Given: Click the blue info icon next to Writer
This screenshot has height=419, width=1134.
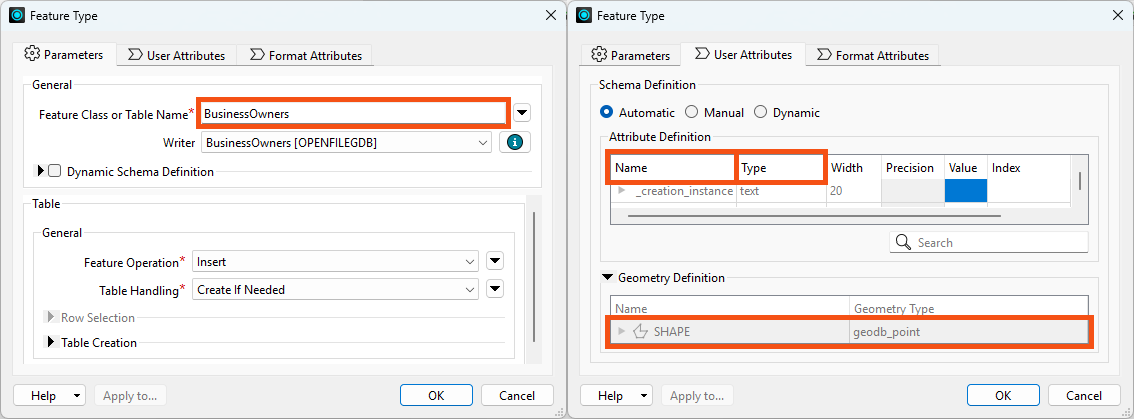Looking at the screenshot, I should coord(515,143).
